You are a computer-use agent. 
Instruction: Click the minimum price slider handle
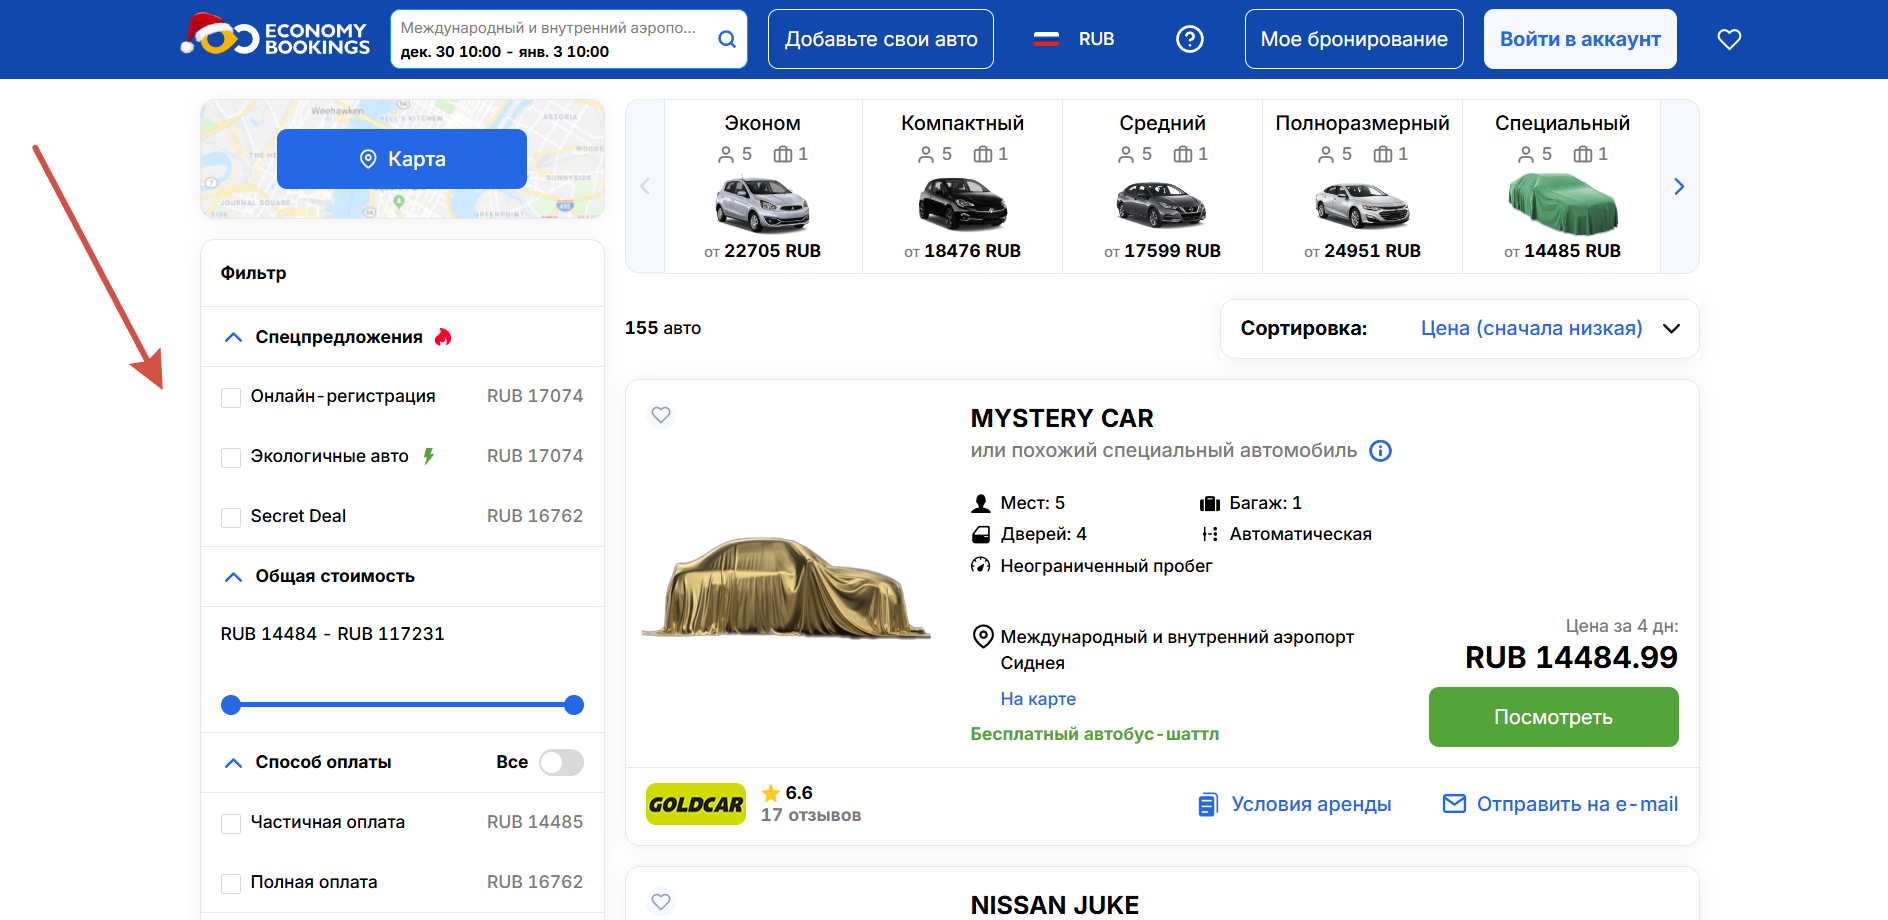tap(231, 705)
